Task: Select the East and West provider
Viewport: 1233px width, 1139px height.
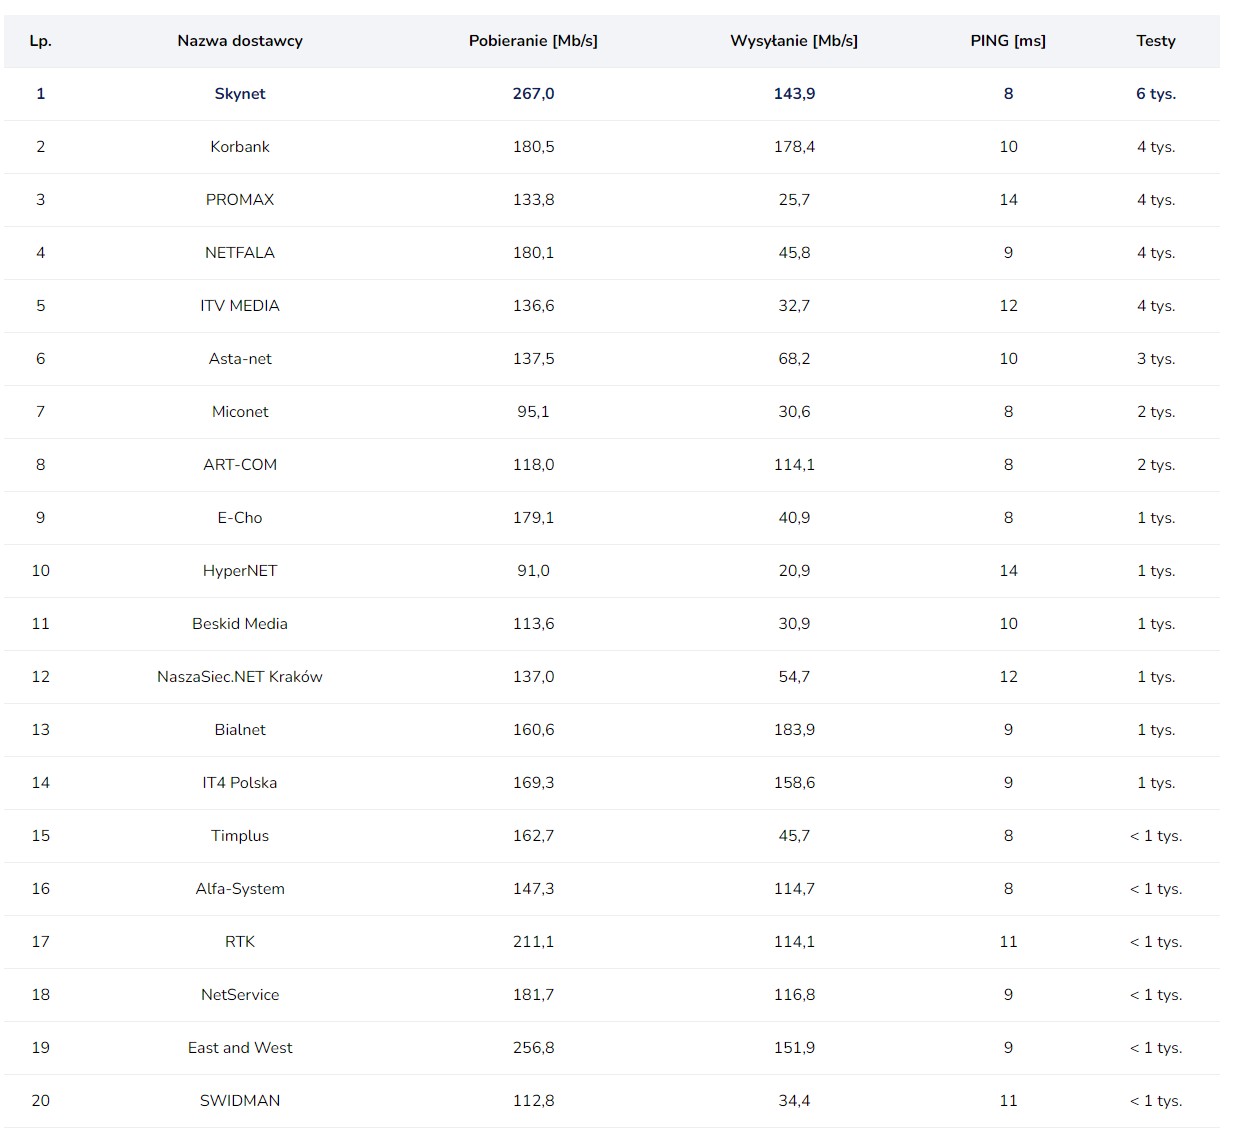Action: [240, 1048]
